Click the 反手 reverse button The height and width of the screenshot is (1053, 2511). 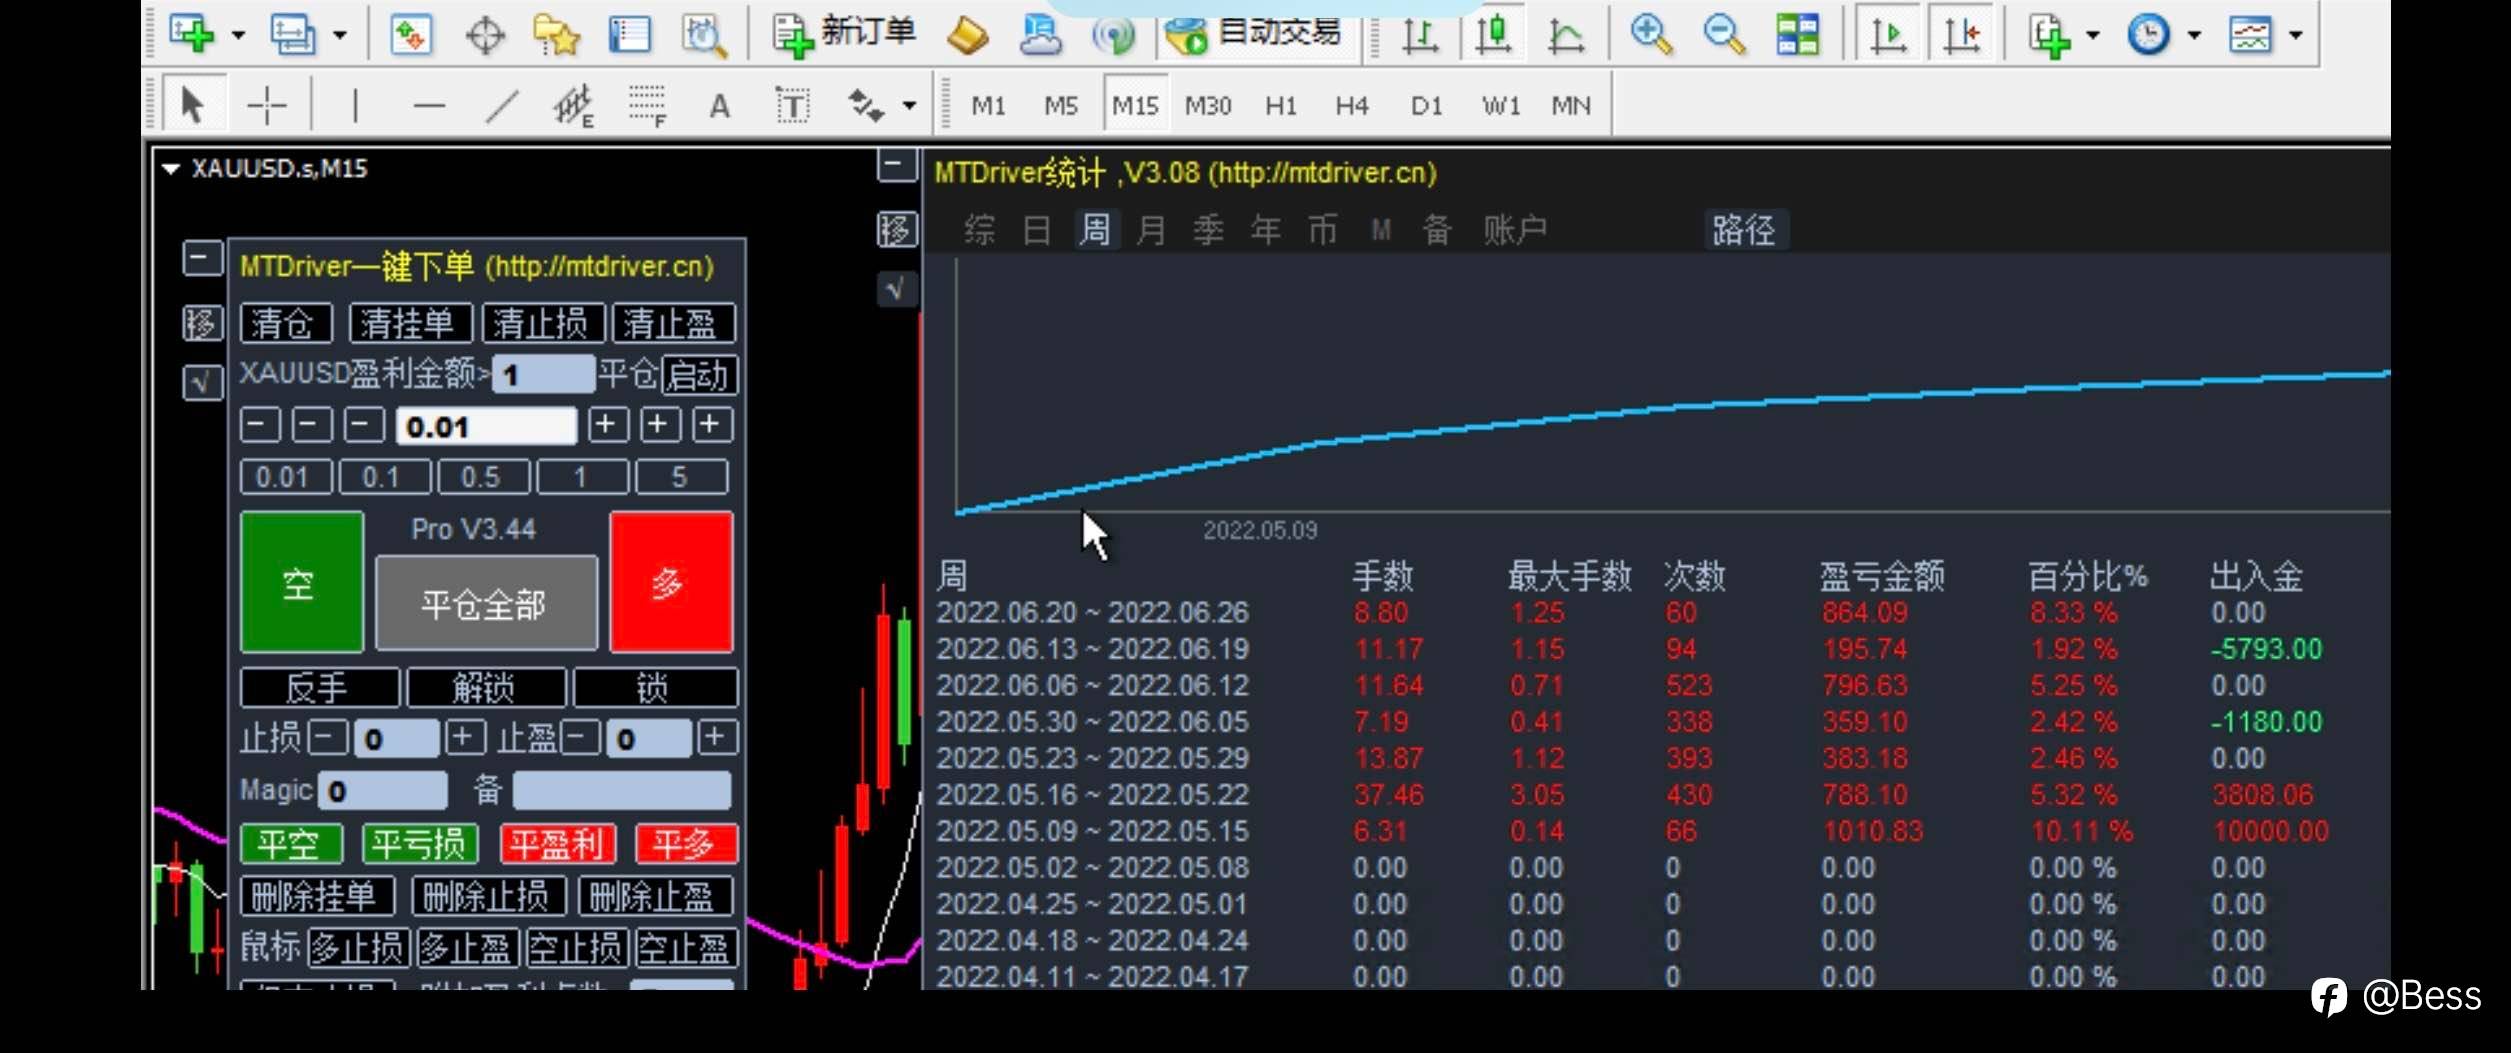pos(320,687)
